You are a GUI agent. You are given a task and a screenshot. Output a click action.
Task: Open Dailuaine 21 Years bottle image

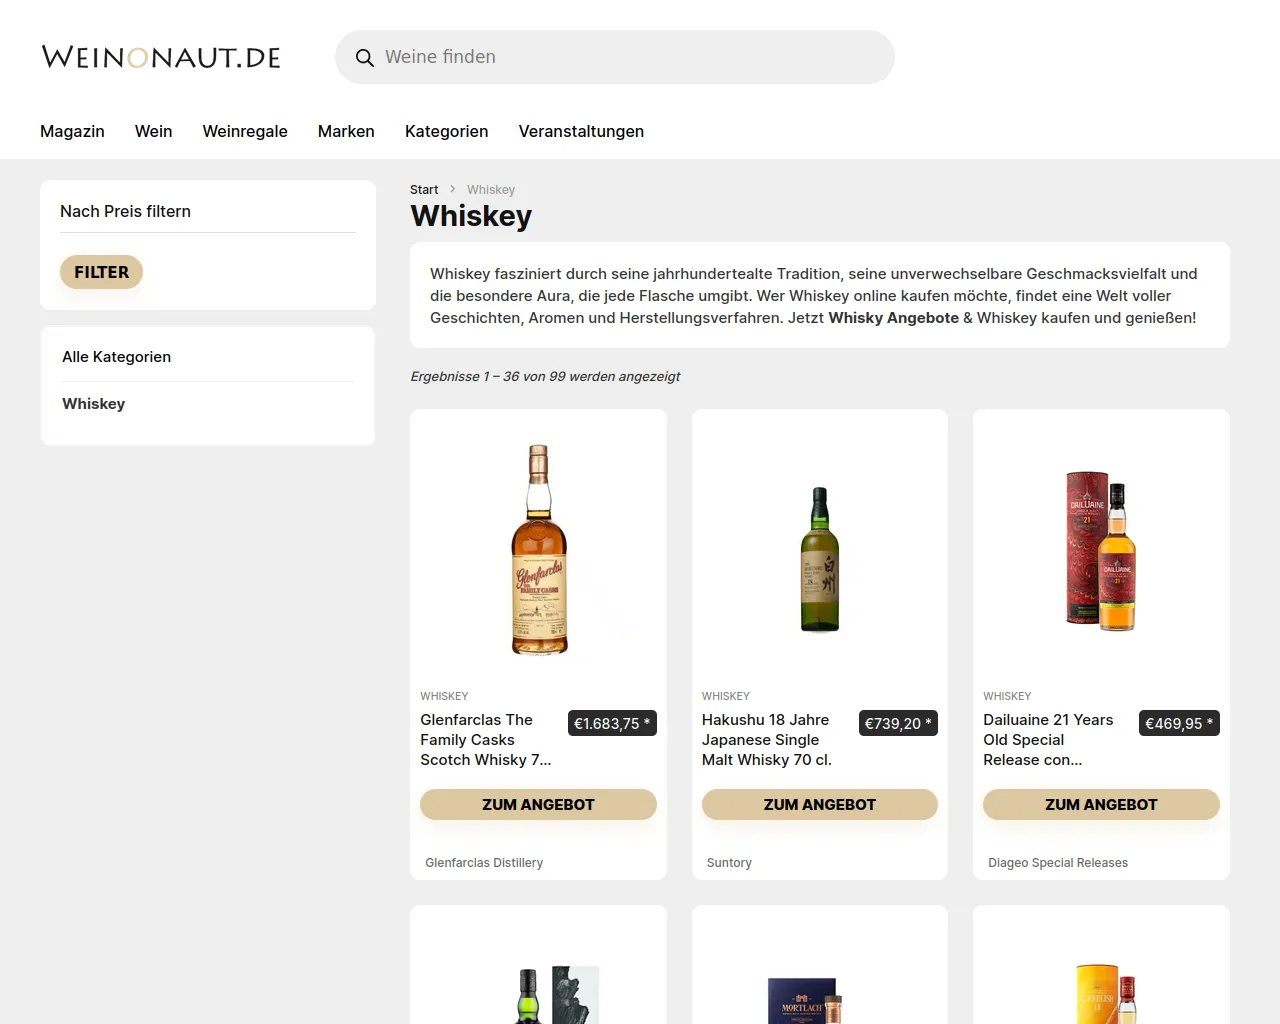pos(1101,549)
